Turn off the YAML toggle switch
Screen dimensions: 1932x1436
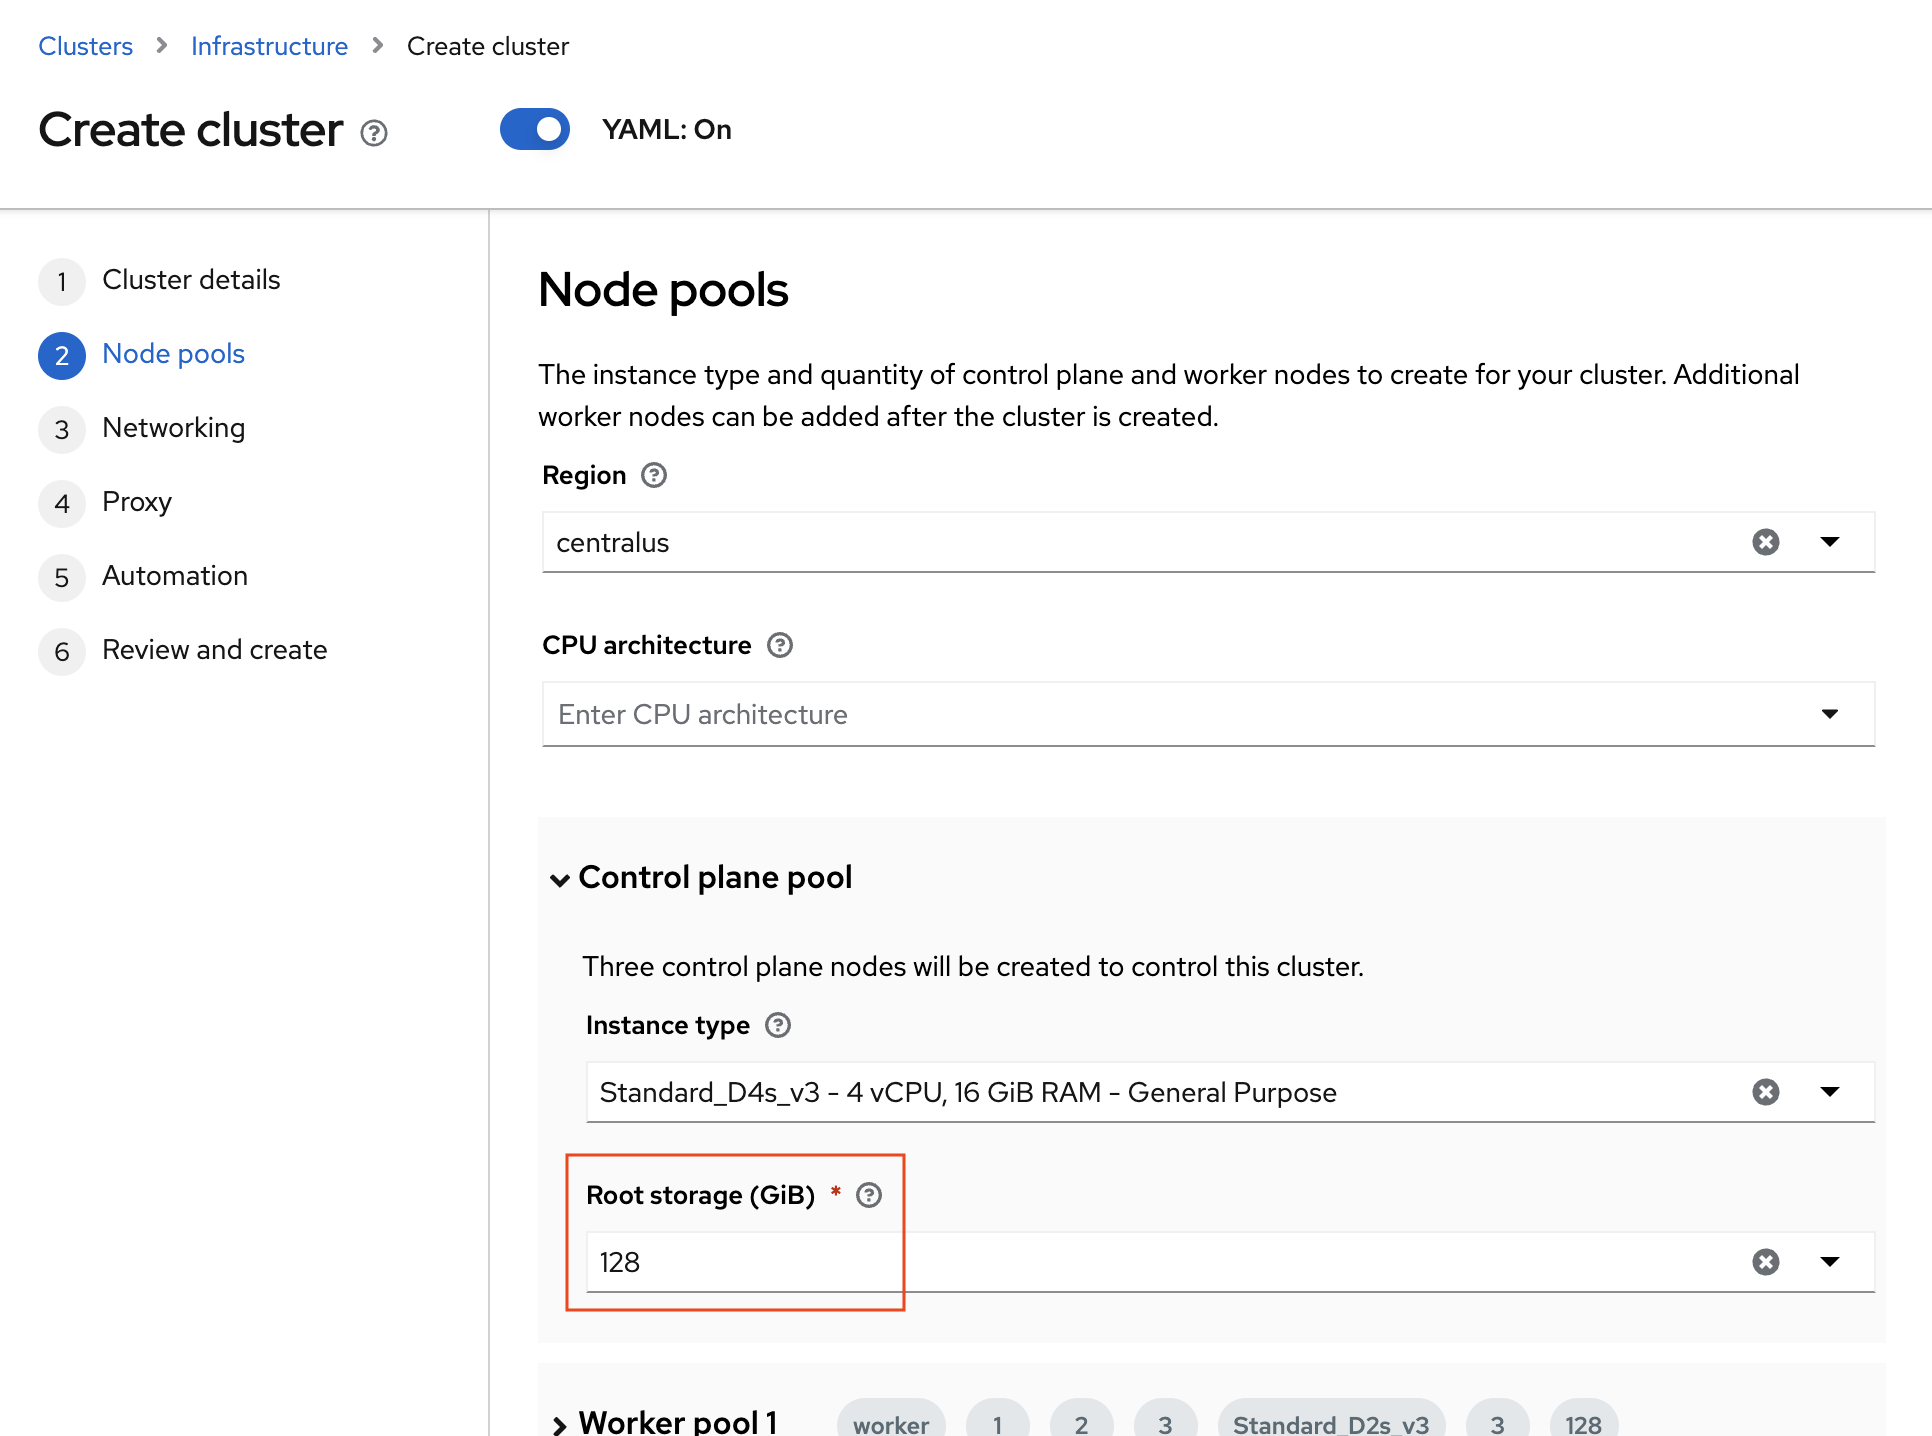point(535,130)
